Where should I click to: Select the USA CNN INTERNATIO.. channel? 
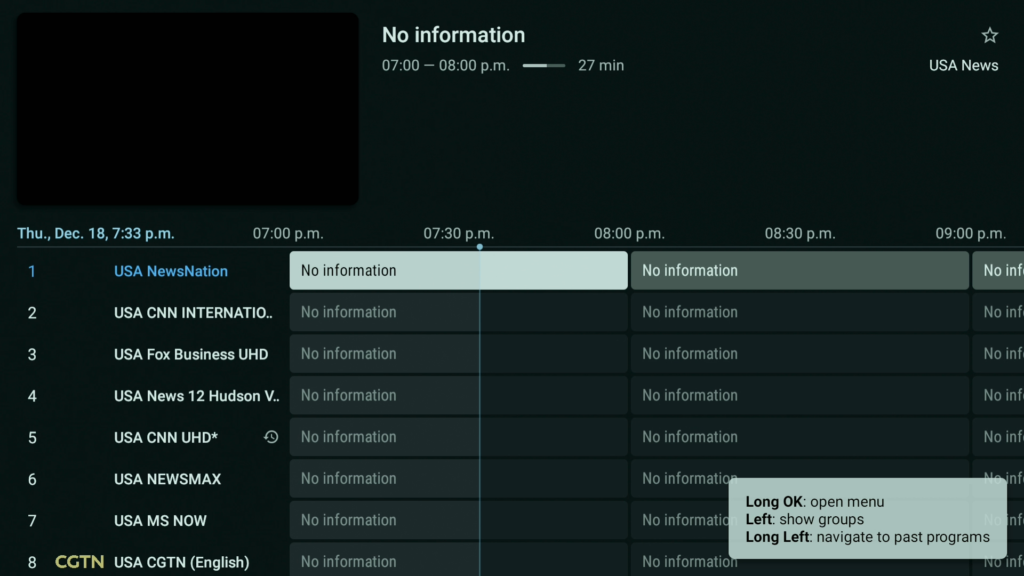coord(193,313)
